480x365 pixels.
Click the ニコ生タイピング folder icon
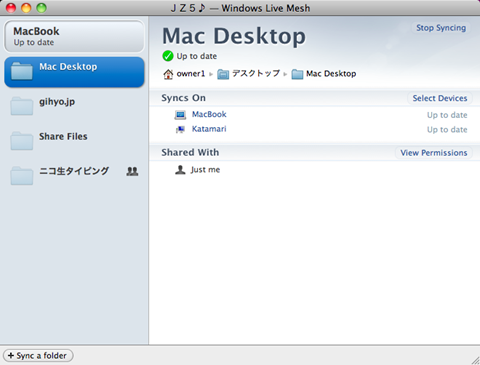tap(22, 175)
